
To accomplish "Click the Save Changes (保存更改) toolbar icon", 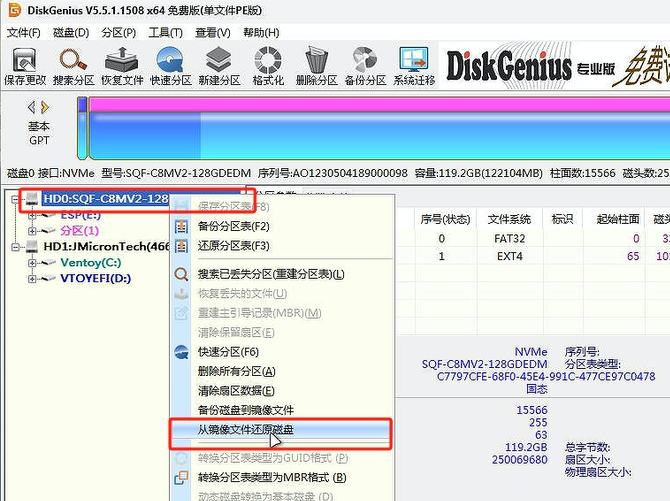I will (25, 66).
